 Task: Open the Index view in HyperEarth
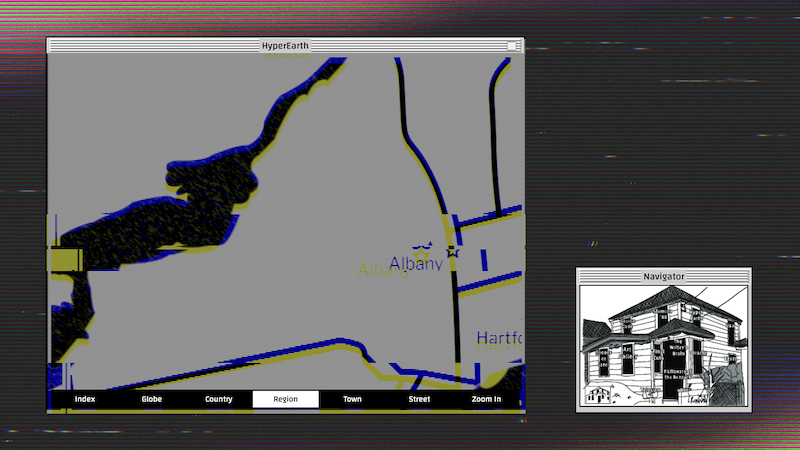[85, 400]
